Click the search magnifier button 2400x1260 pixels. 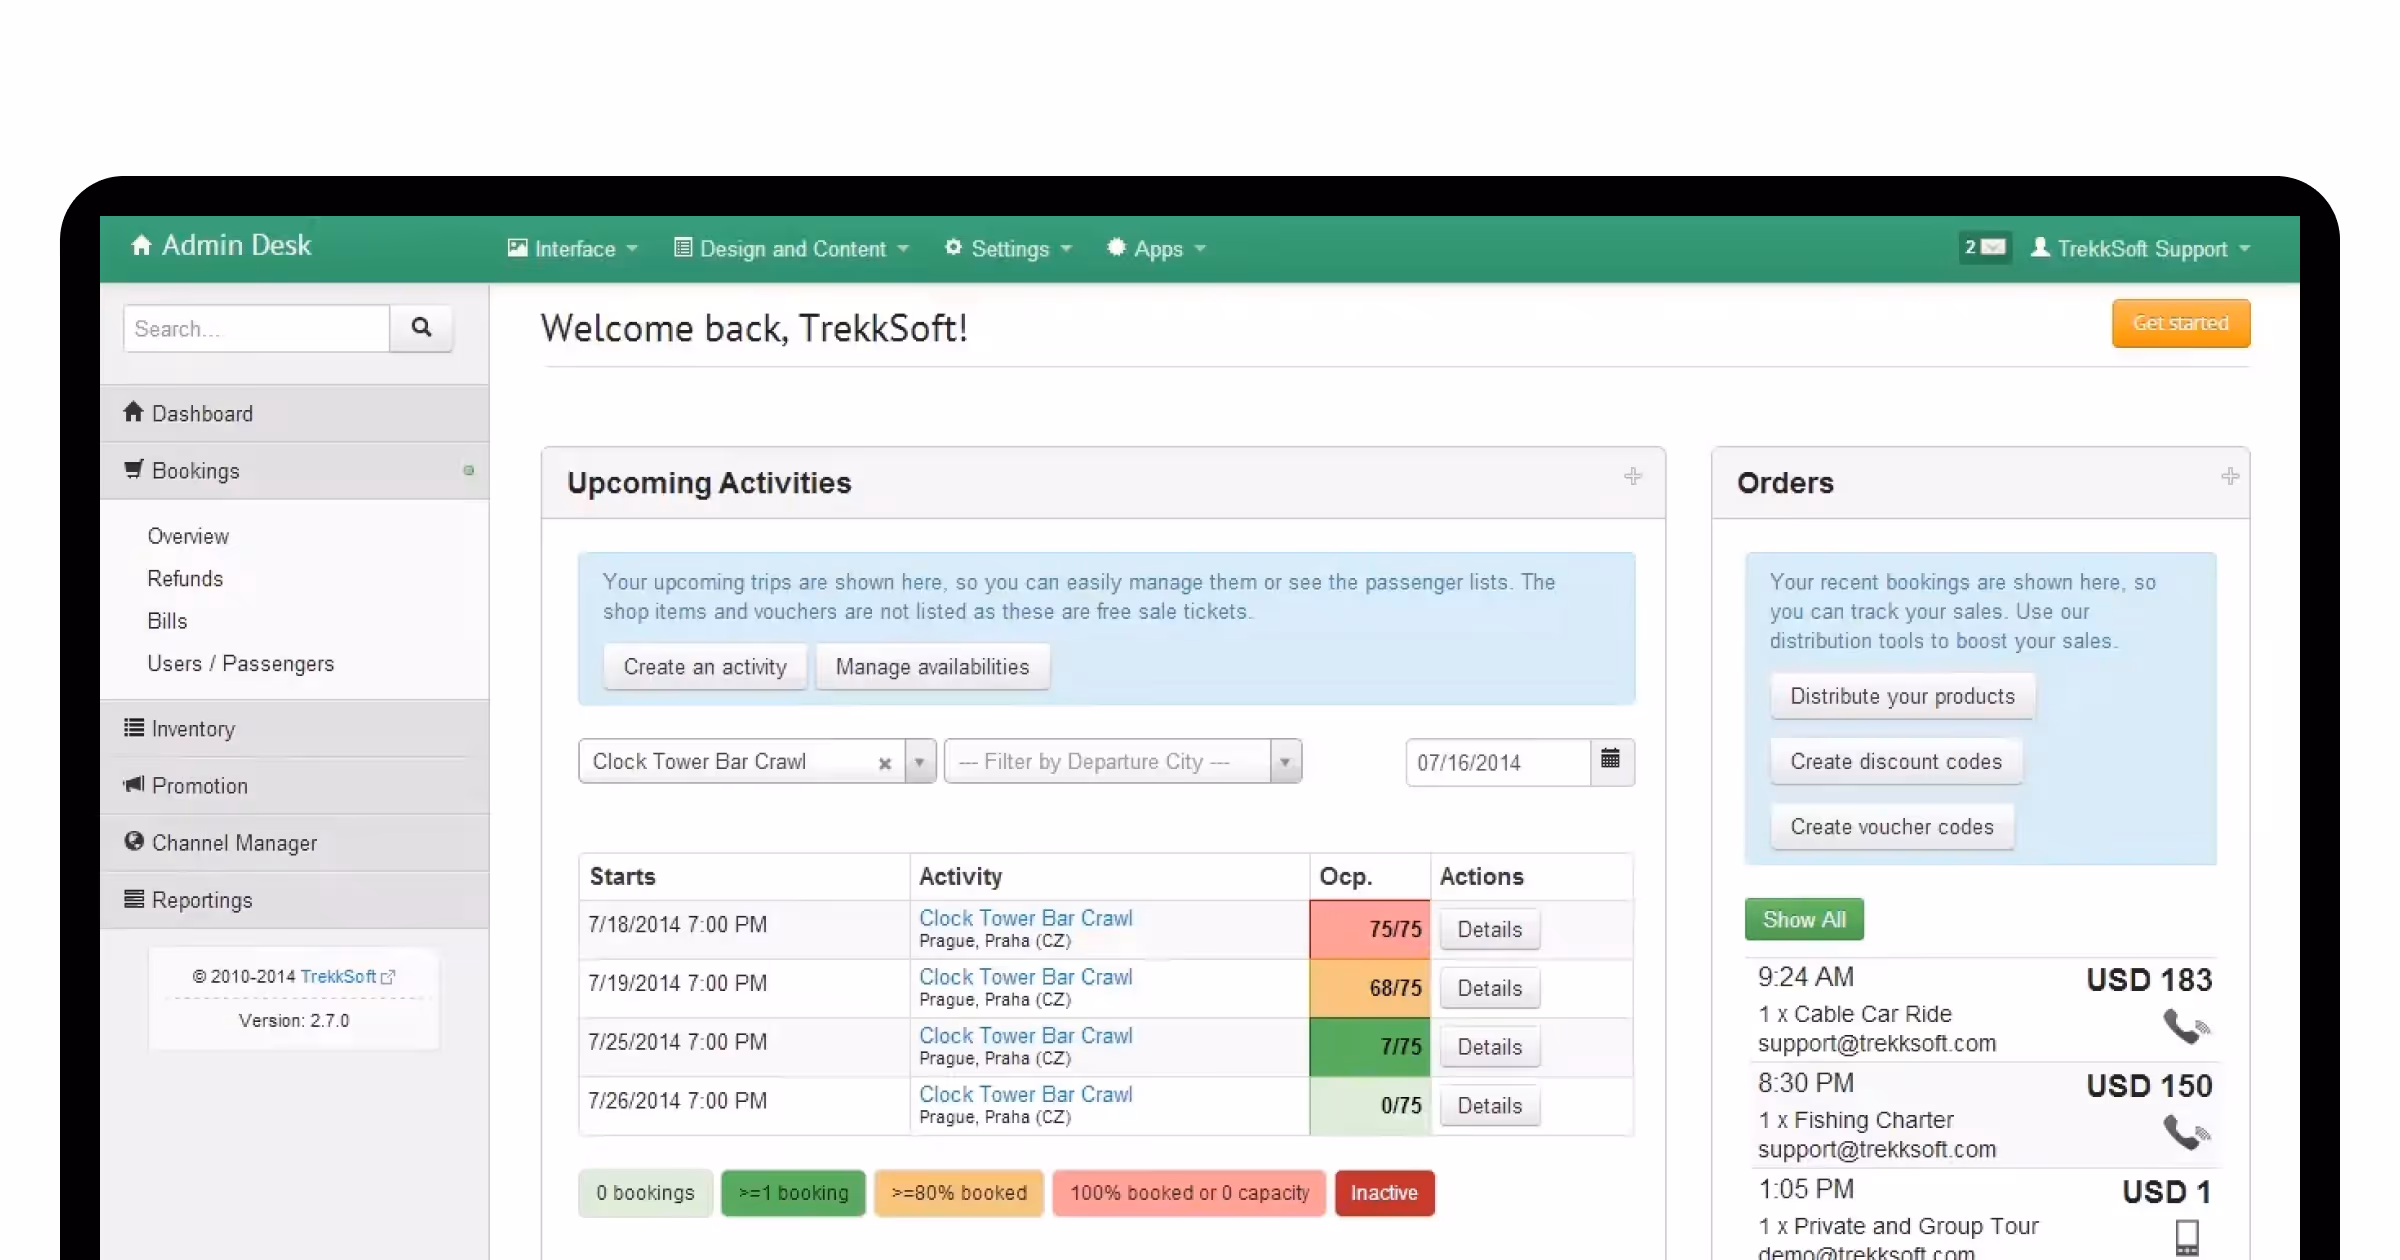point(421,328)
